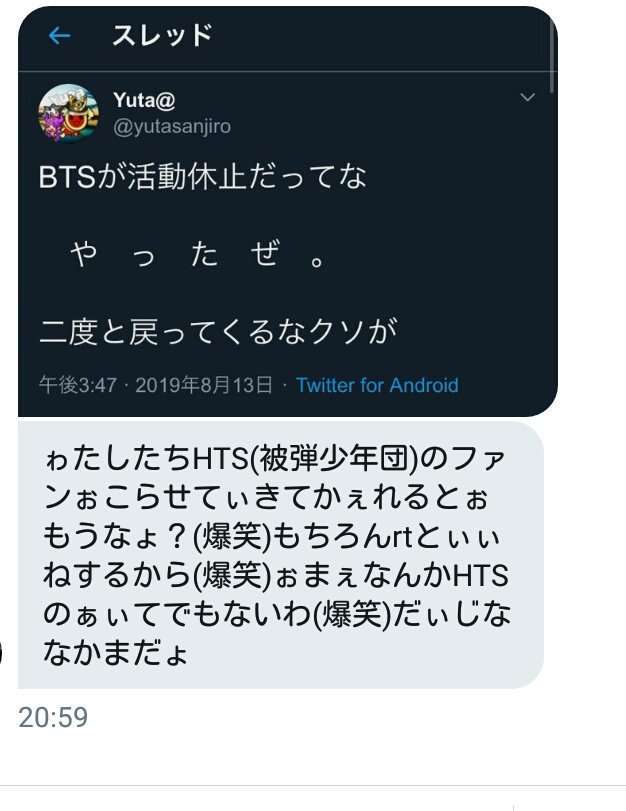Click the dark header bar beside スレッド
626x811 pixels.
pyautogui.click(x=383, y=36)
